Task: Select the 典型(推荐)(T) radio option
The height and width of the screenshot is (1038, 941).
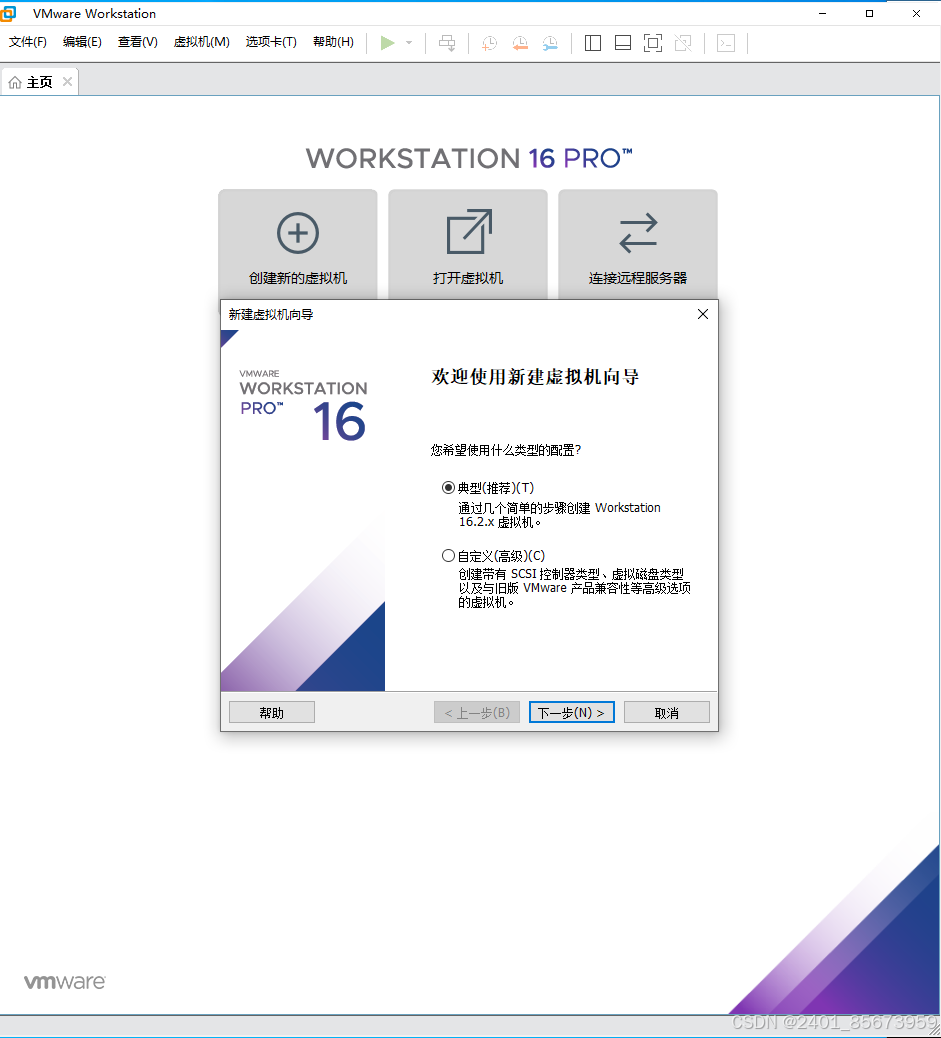Action: point(448,488)
